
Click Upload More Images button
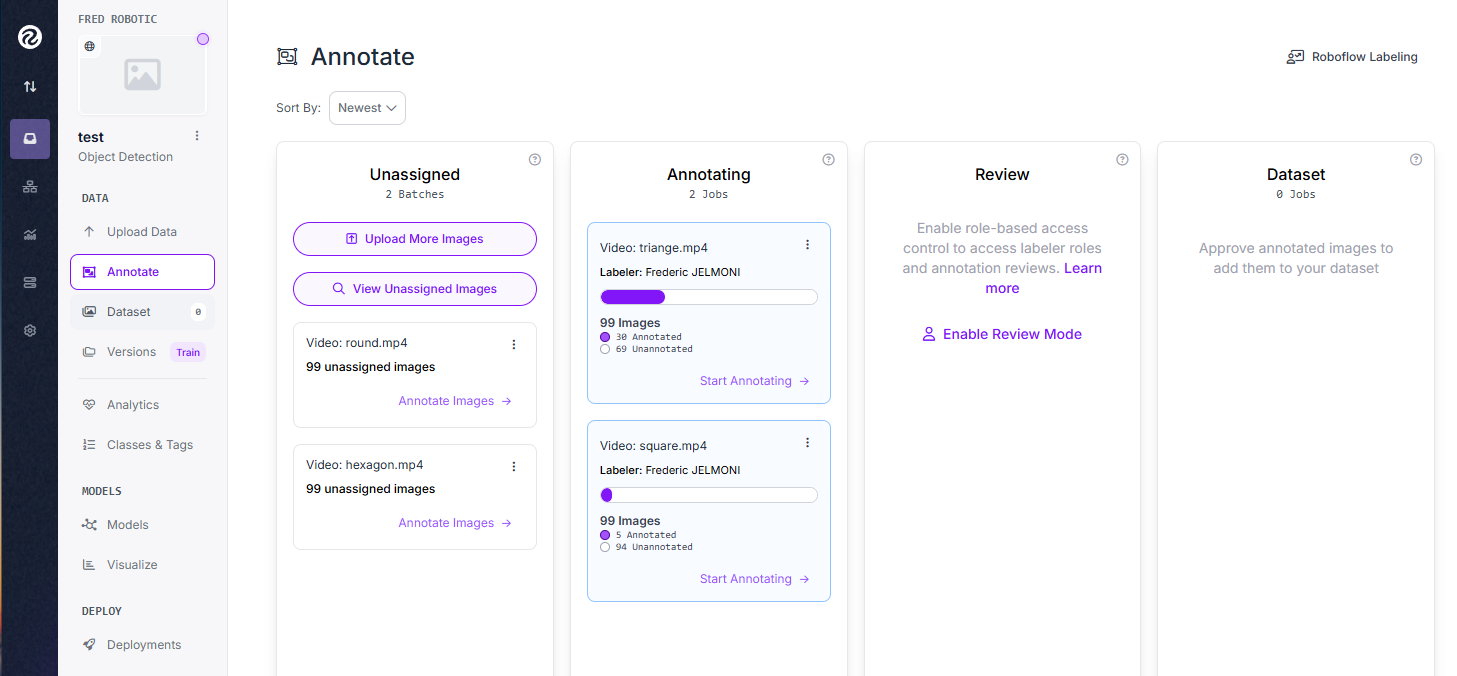pos(415,239)
